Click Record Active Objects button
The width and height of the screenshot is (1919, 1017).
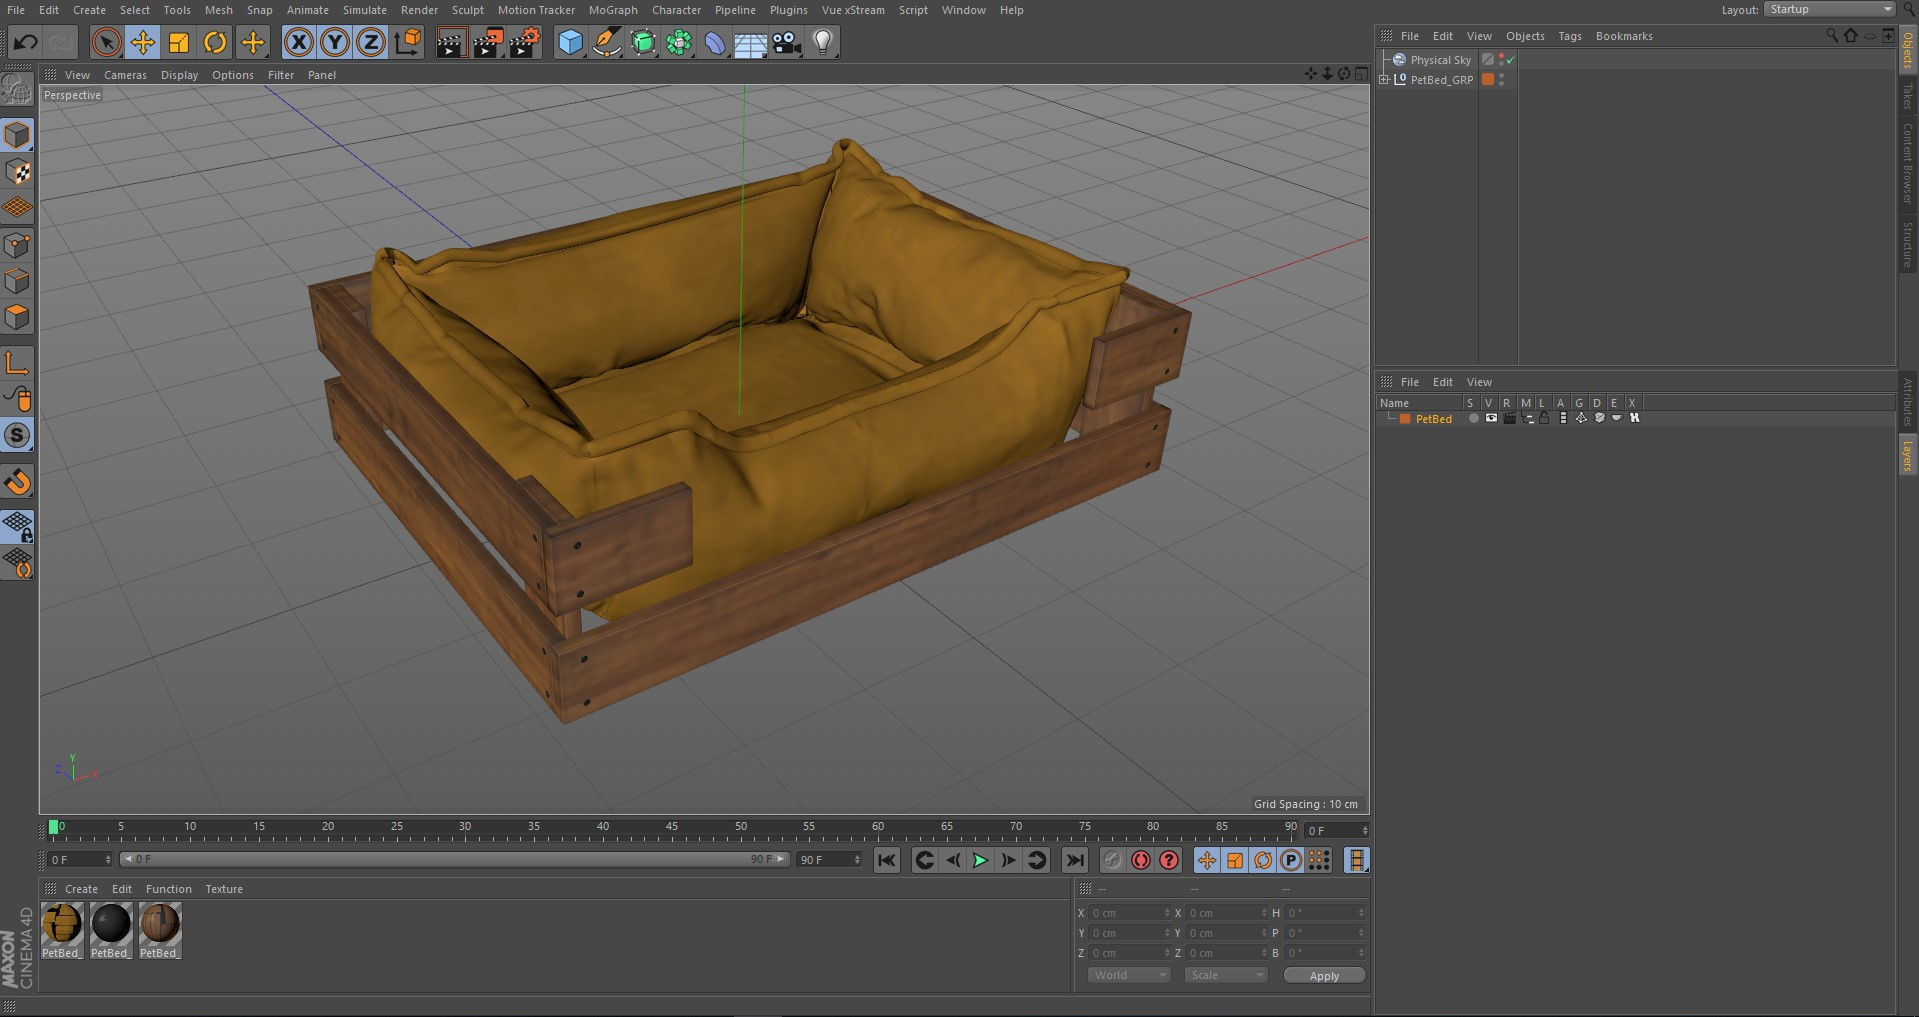[1112, 860]
